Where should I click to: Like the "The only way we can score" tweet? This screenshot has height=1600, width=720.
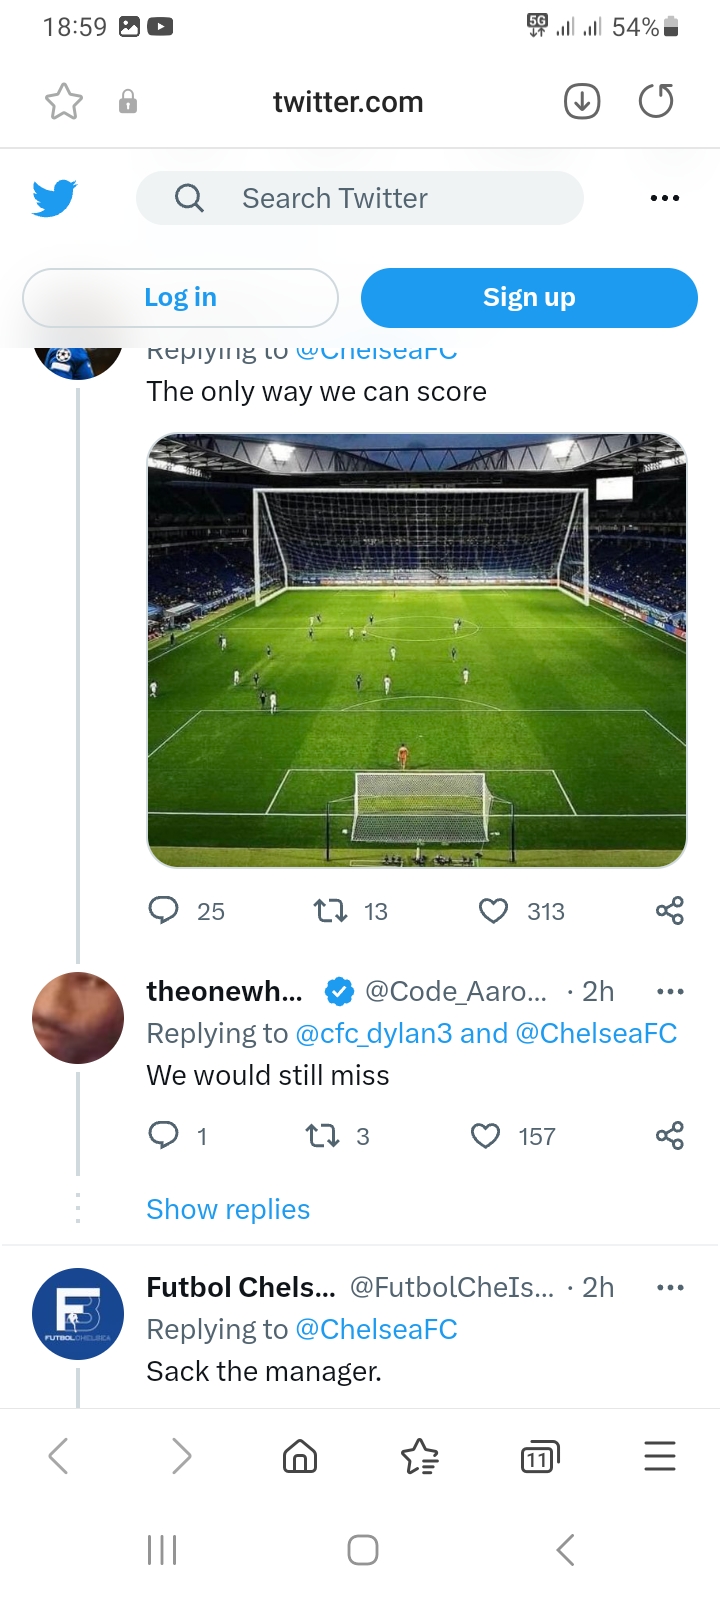point(493,911)
